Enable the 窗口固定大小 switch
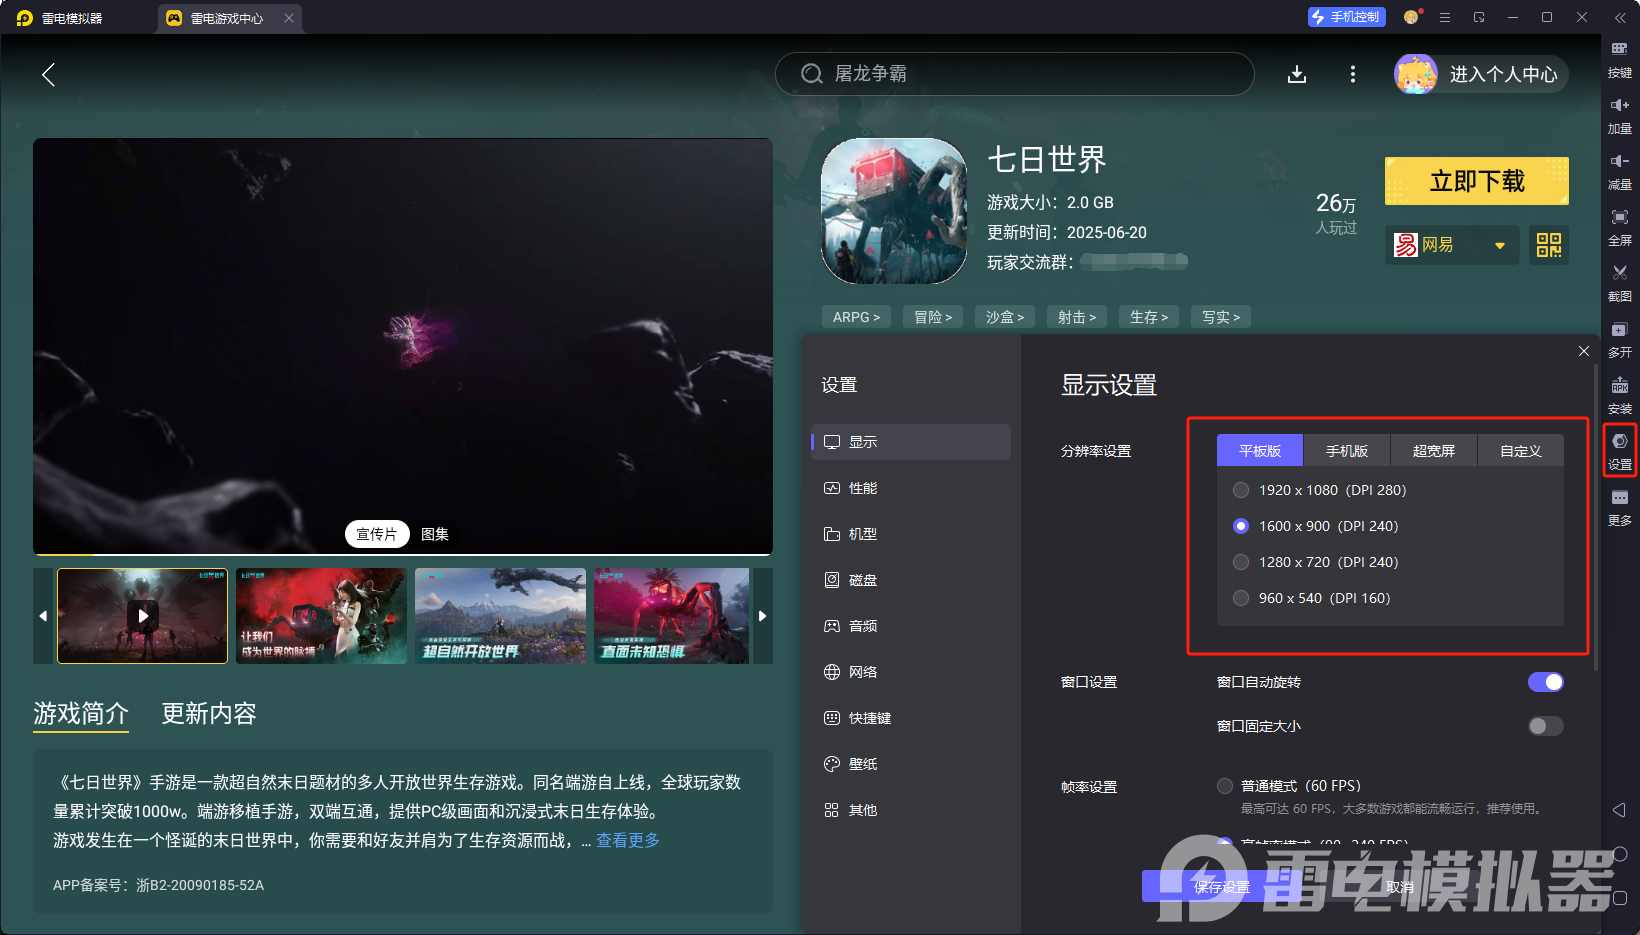This screenshot has width=1640, height=935. click(x=1545, y=726)
